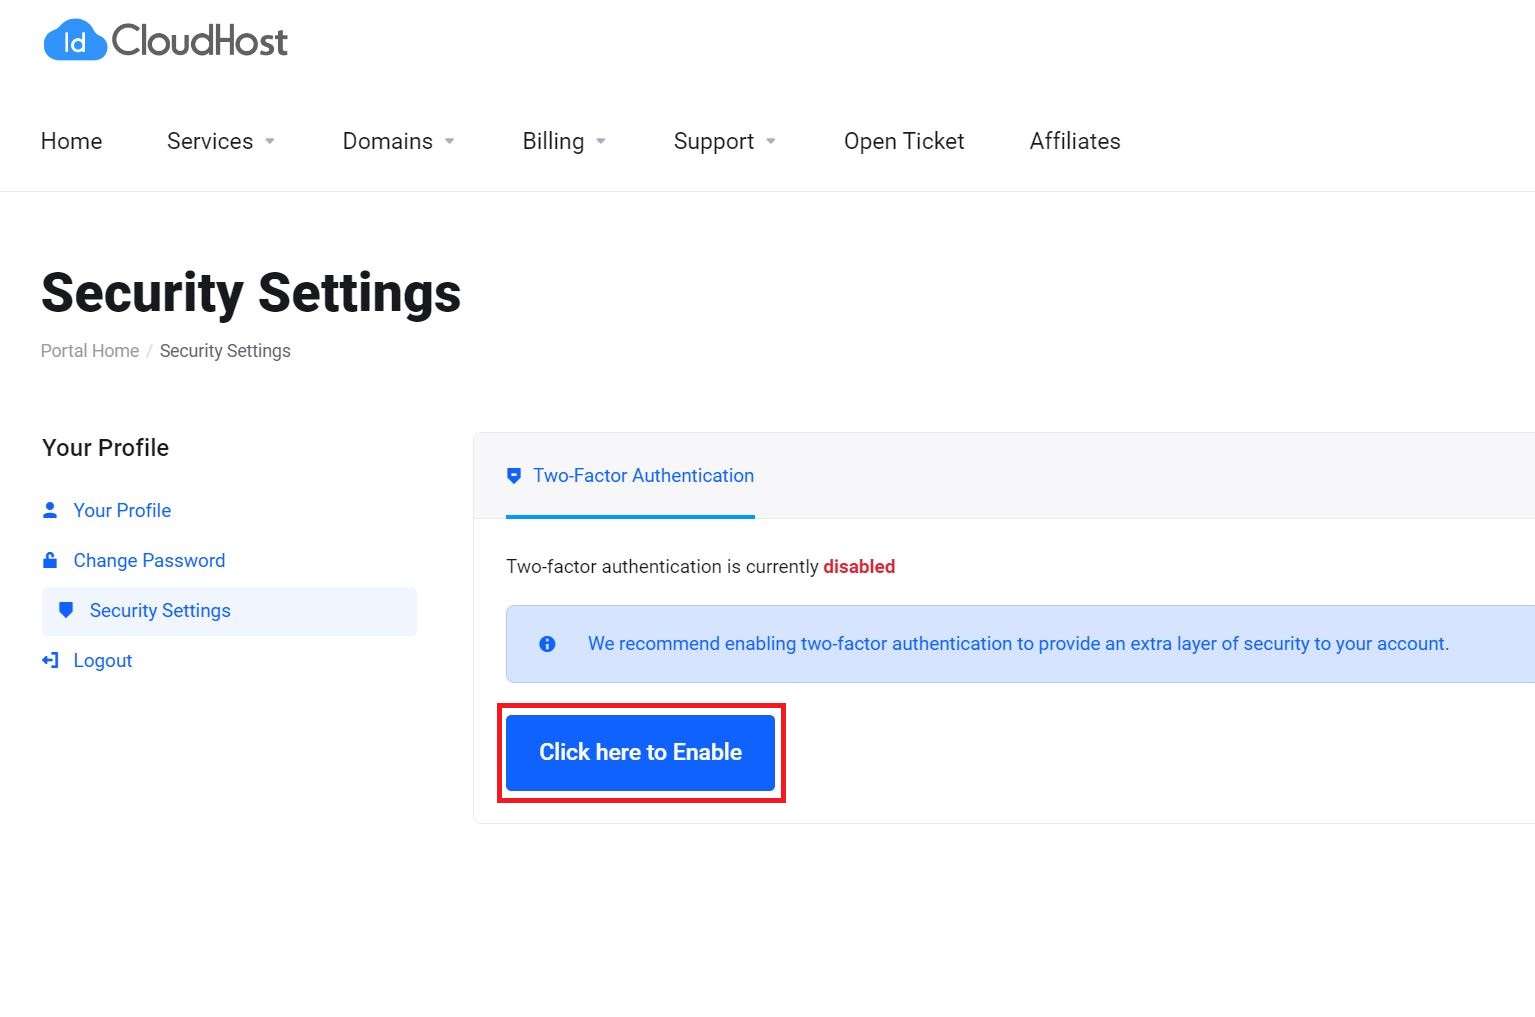Click the shield icon on Two-Factor Authentication tab
The width and height of the screenshot is (1535, 1017).
point(514,475)
